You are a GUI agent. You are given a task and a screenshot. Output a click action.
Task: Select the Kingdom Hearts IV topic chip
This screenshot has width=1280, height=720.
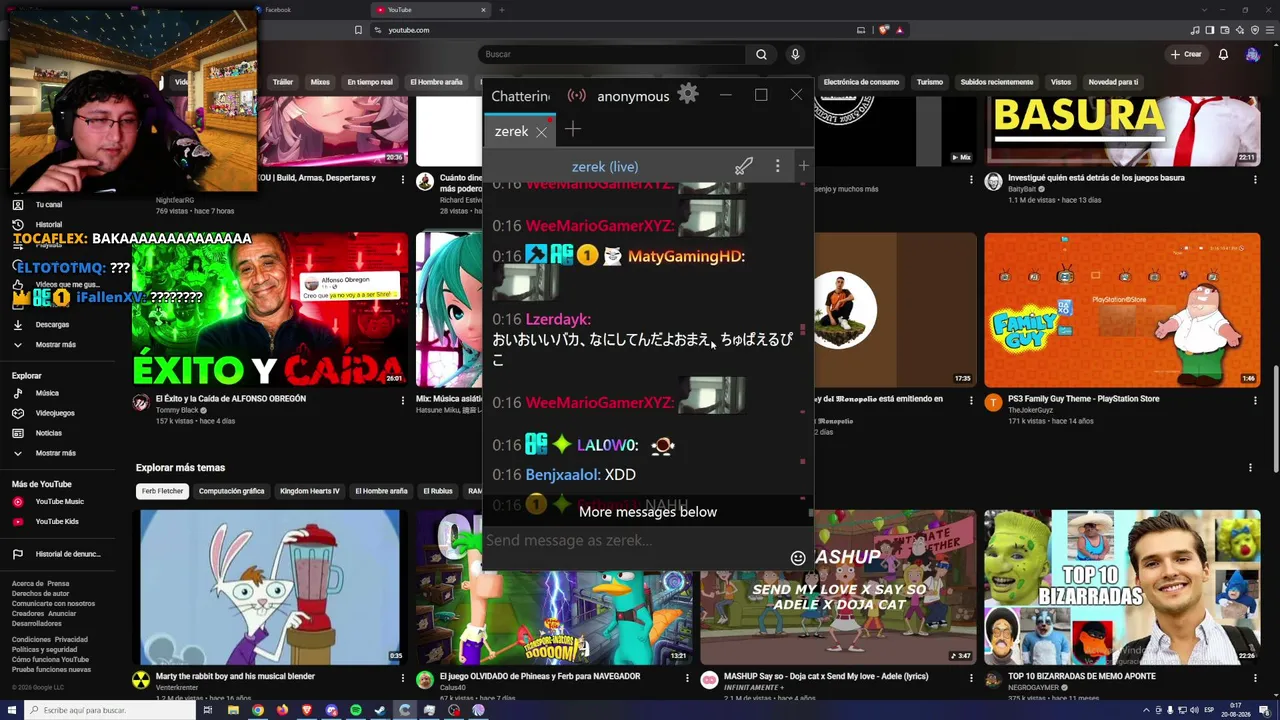[310, 491]
